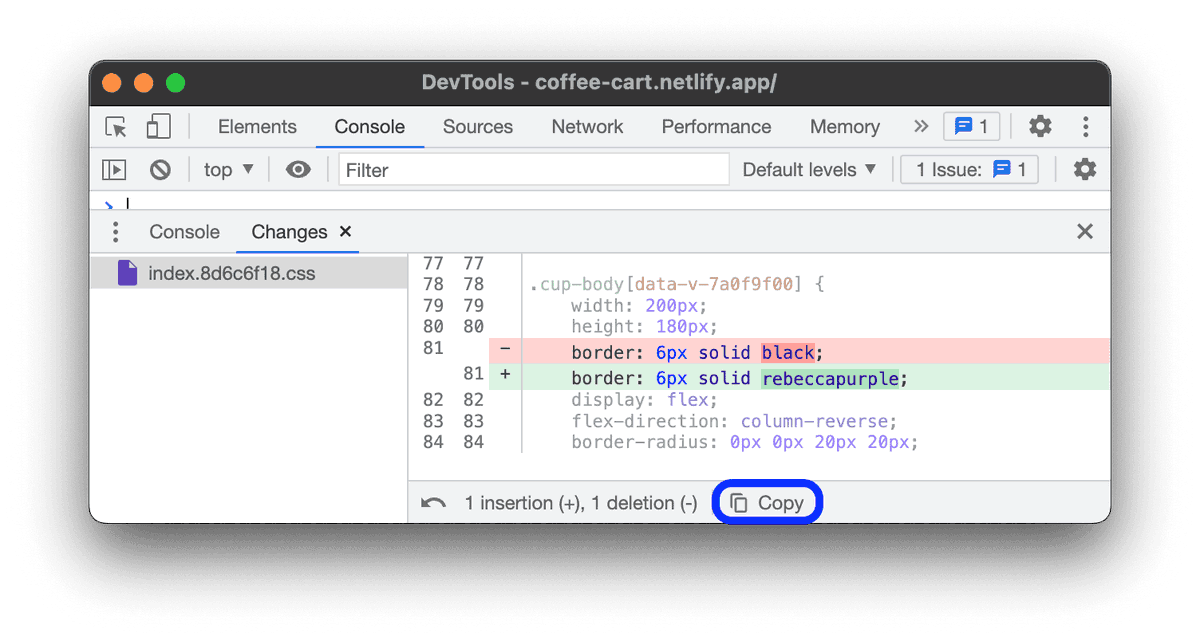Image resolution: width=1200 pixels, height=641 pixels.
Task: Copy the CSS changes with the Copy button
Action: (x=767, y=503)
